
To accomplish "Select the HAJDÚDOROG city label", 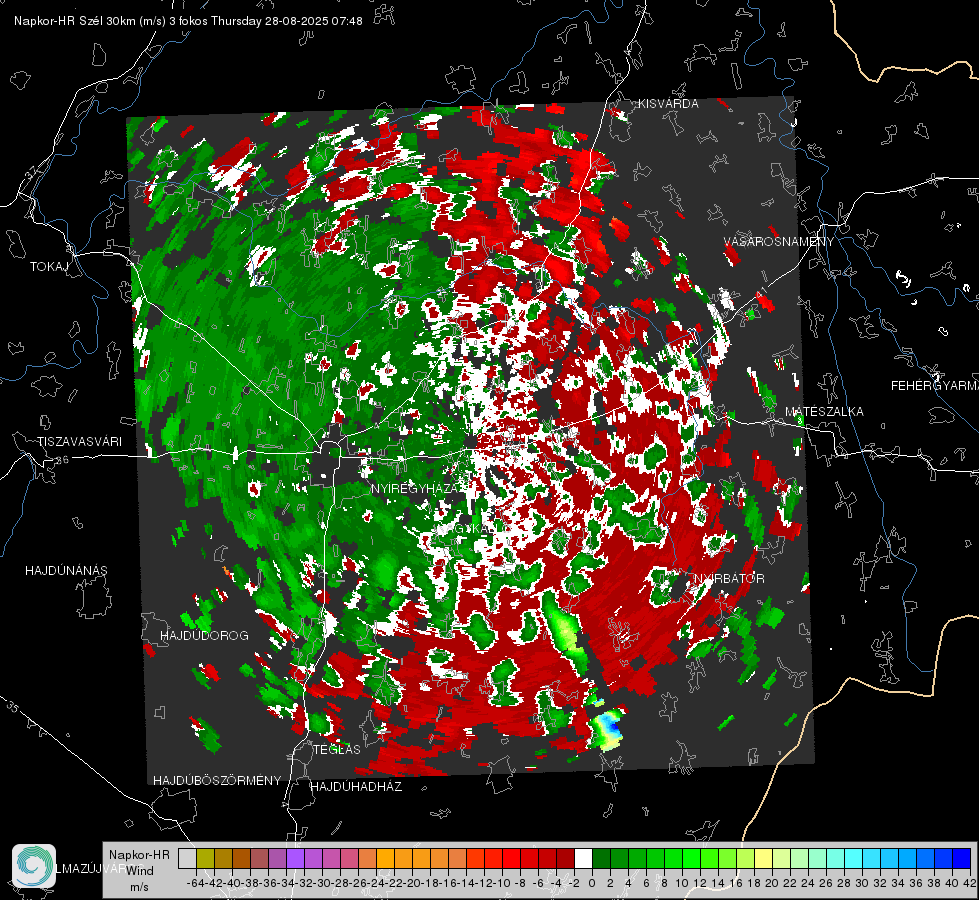I will [204, 635].
